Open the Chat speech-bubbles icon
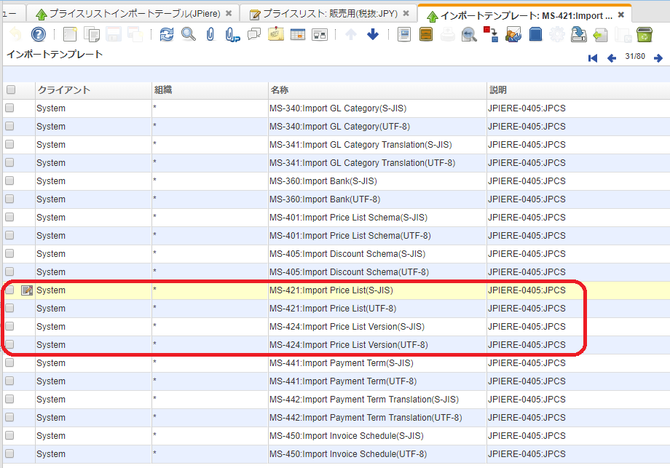The width and height of the screenshot is (670, 468). tap(254, 34)
